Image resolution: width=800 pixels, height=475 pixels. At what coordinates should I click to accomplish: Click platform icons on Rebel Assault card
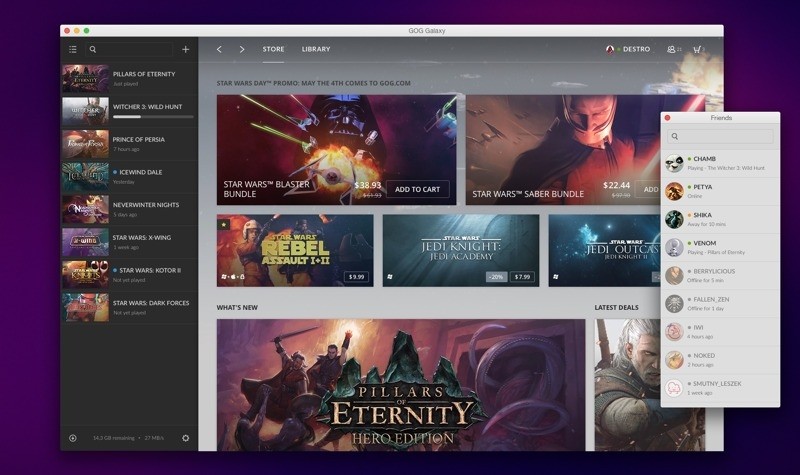coord(233,277)
